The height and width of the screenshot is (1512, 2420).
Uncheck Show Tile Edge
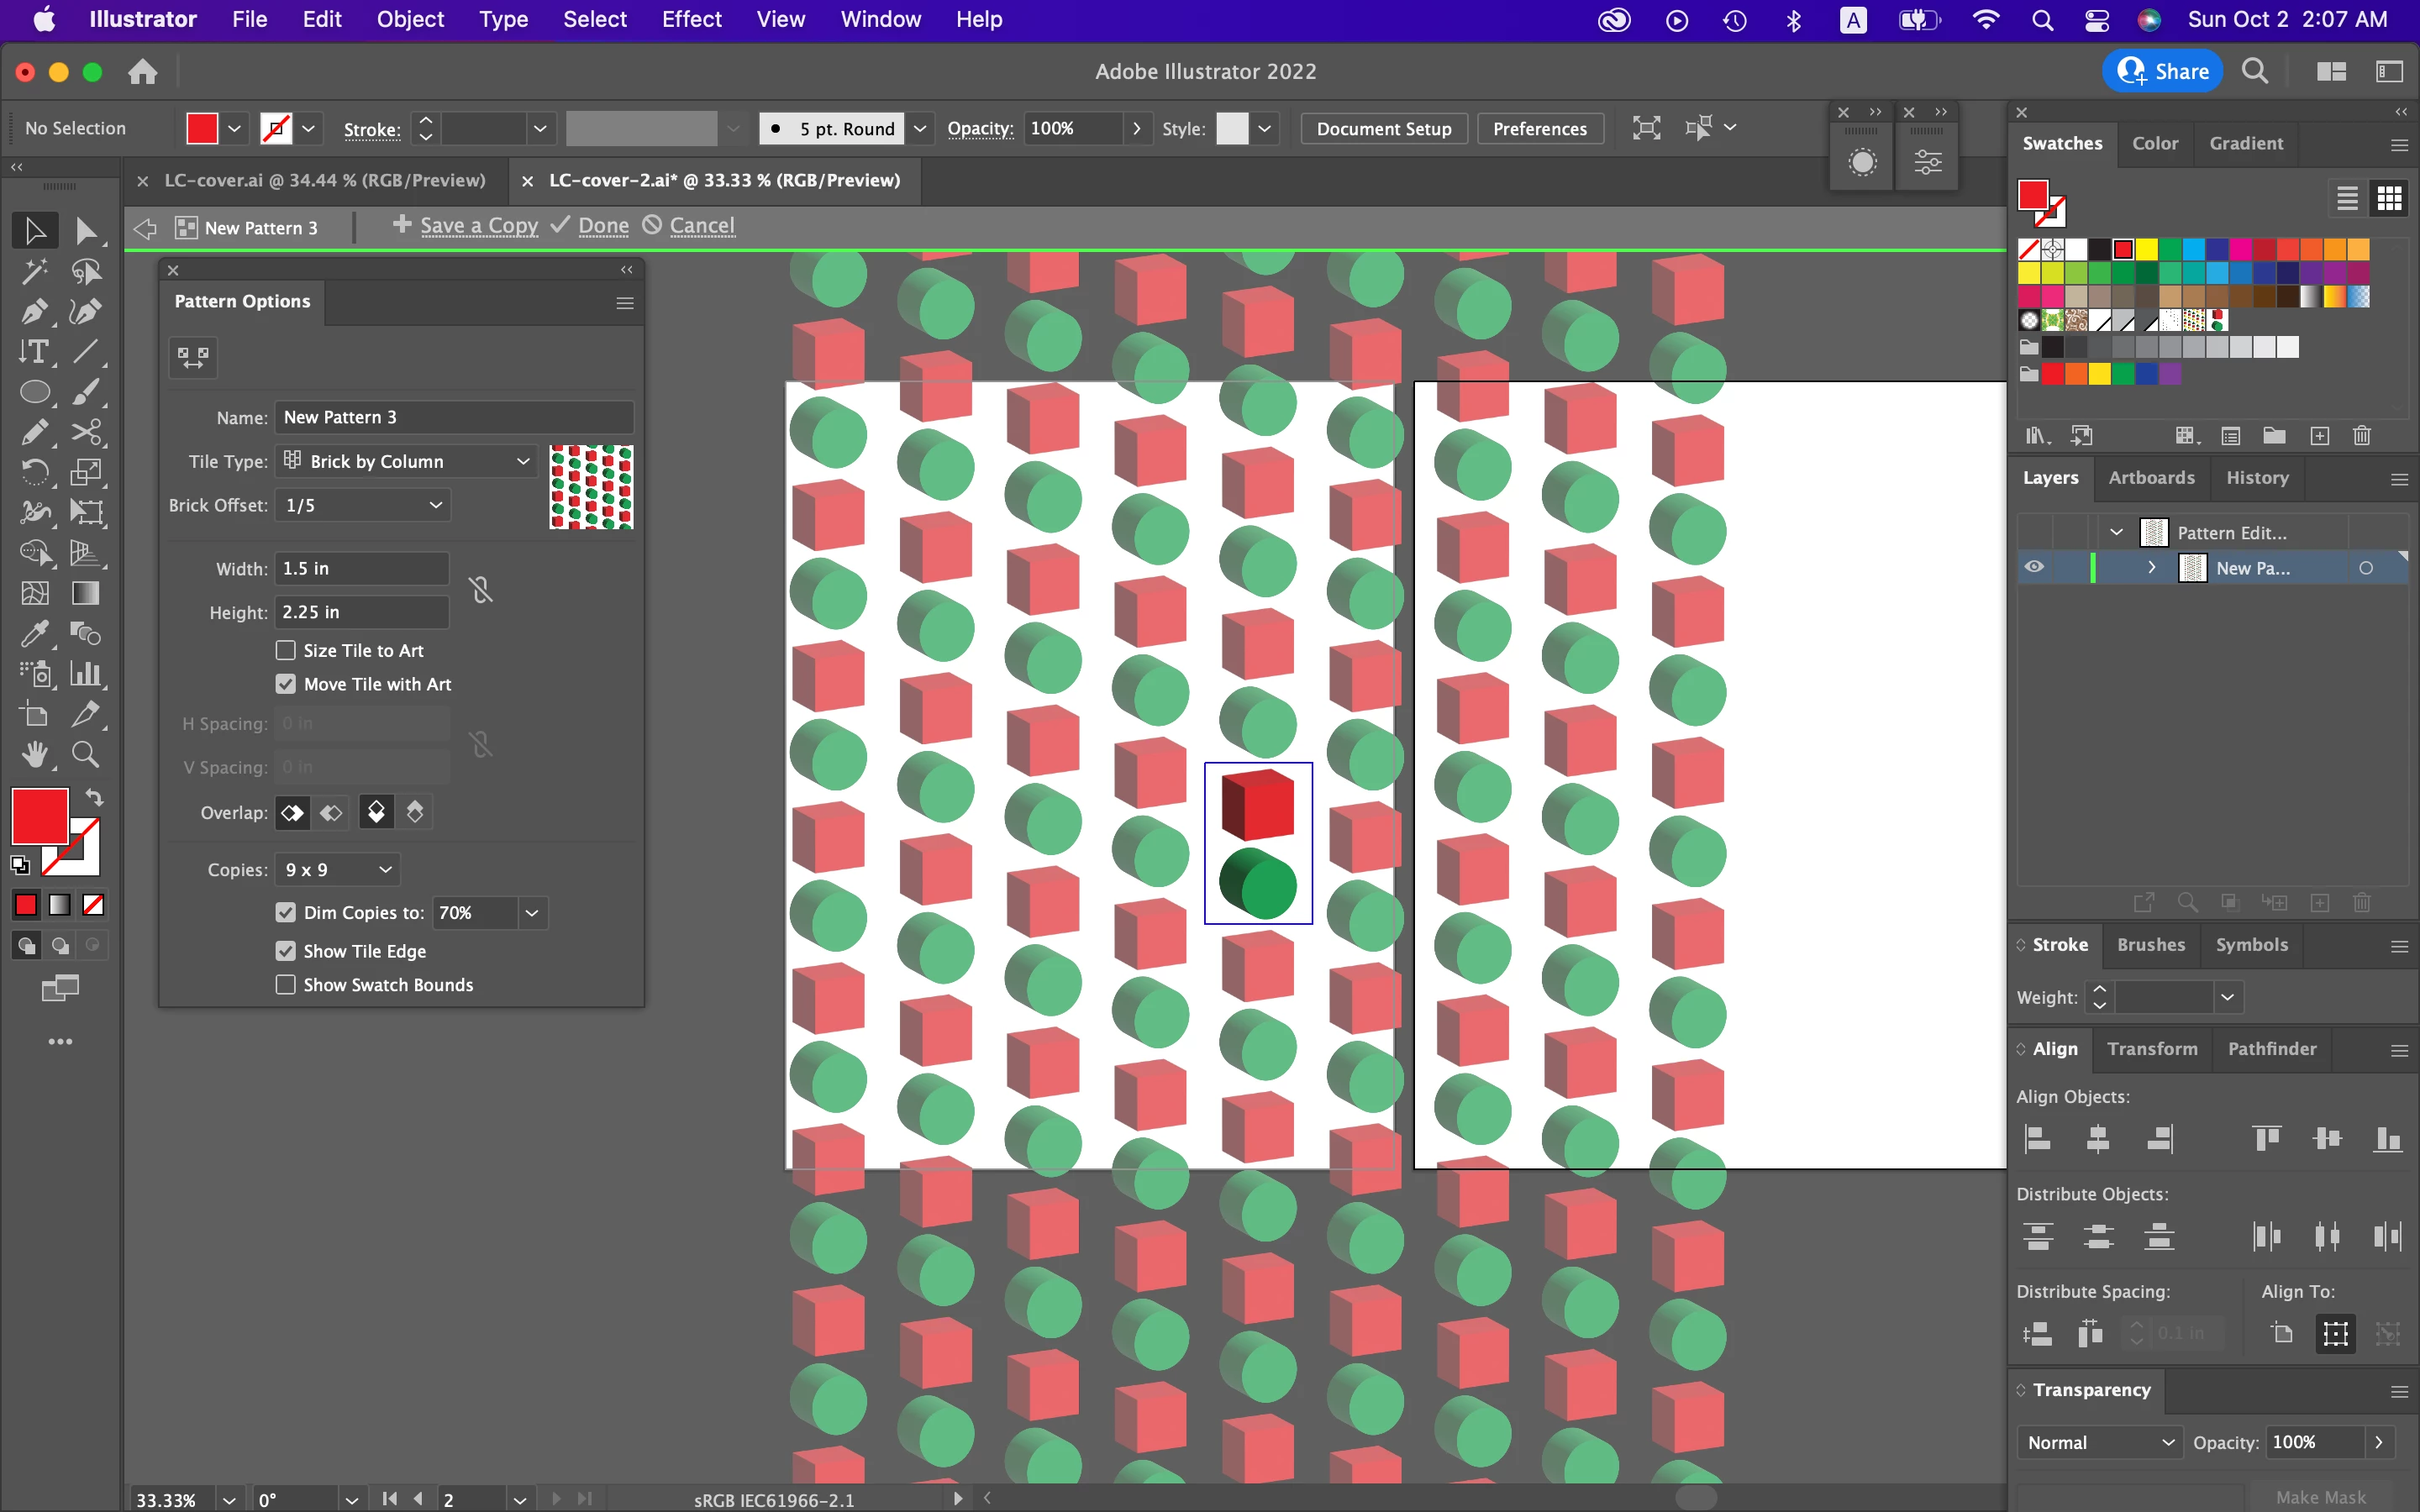point(286,951)
